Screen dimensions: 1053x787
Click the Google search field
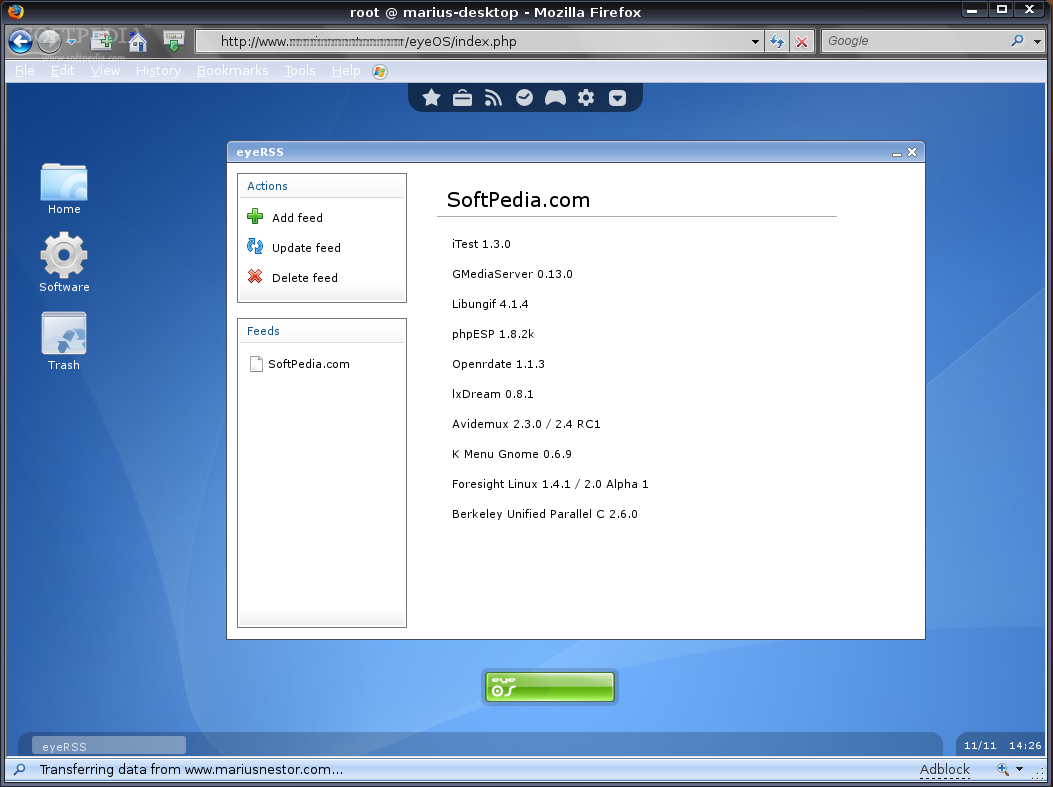(917, 41)
